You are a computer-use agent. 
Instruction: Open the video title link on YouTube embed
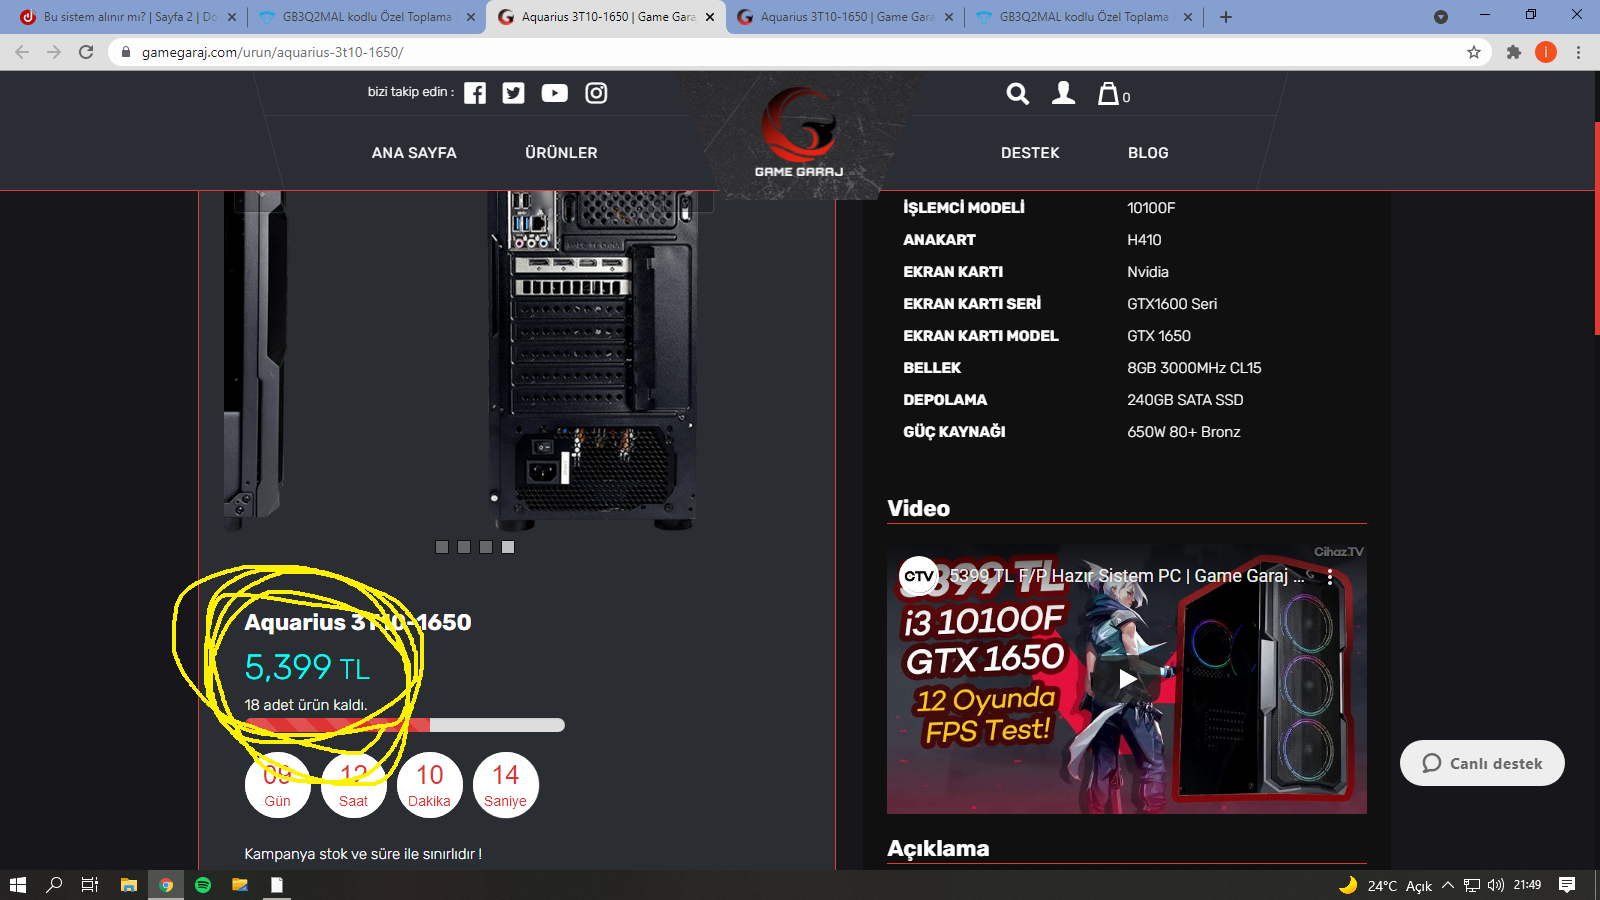1126,576
